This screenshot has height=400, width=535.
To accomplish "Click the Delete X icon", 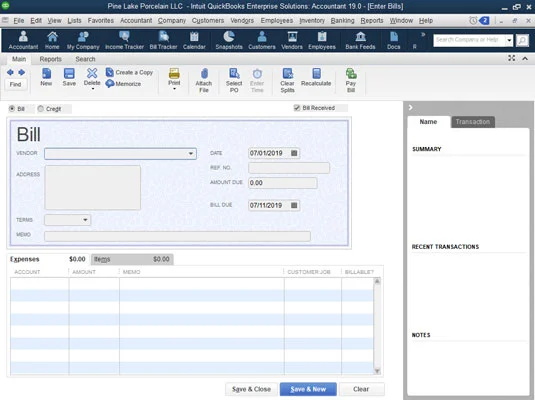I will [x=92, y=73].
